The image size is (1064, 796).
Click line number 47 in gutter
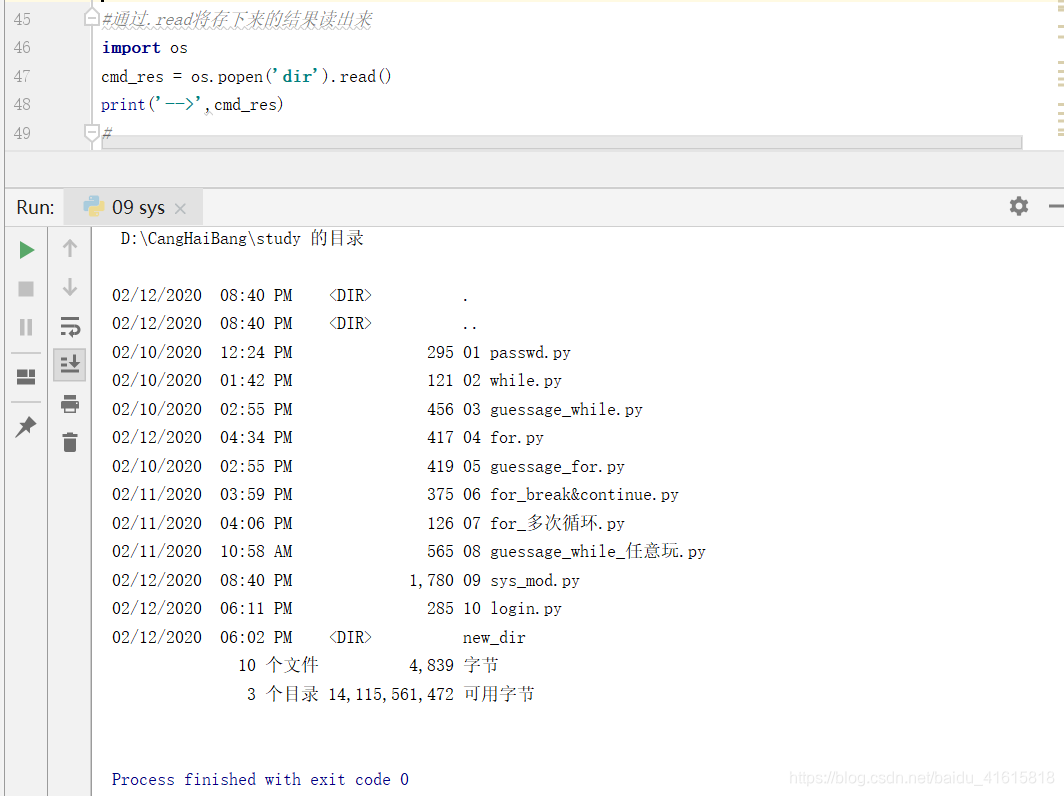pos(22,76)
